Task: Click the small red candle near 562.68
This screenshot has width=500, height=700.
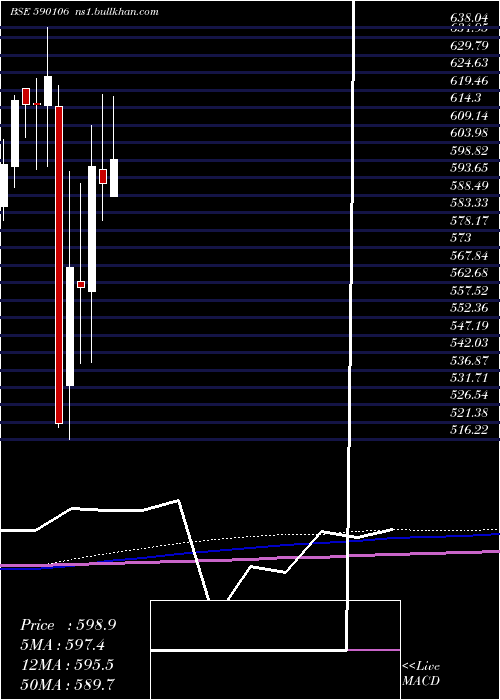Action: click(81, 284)
